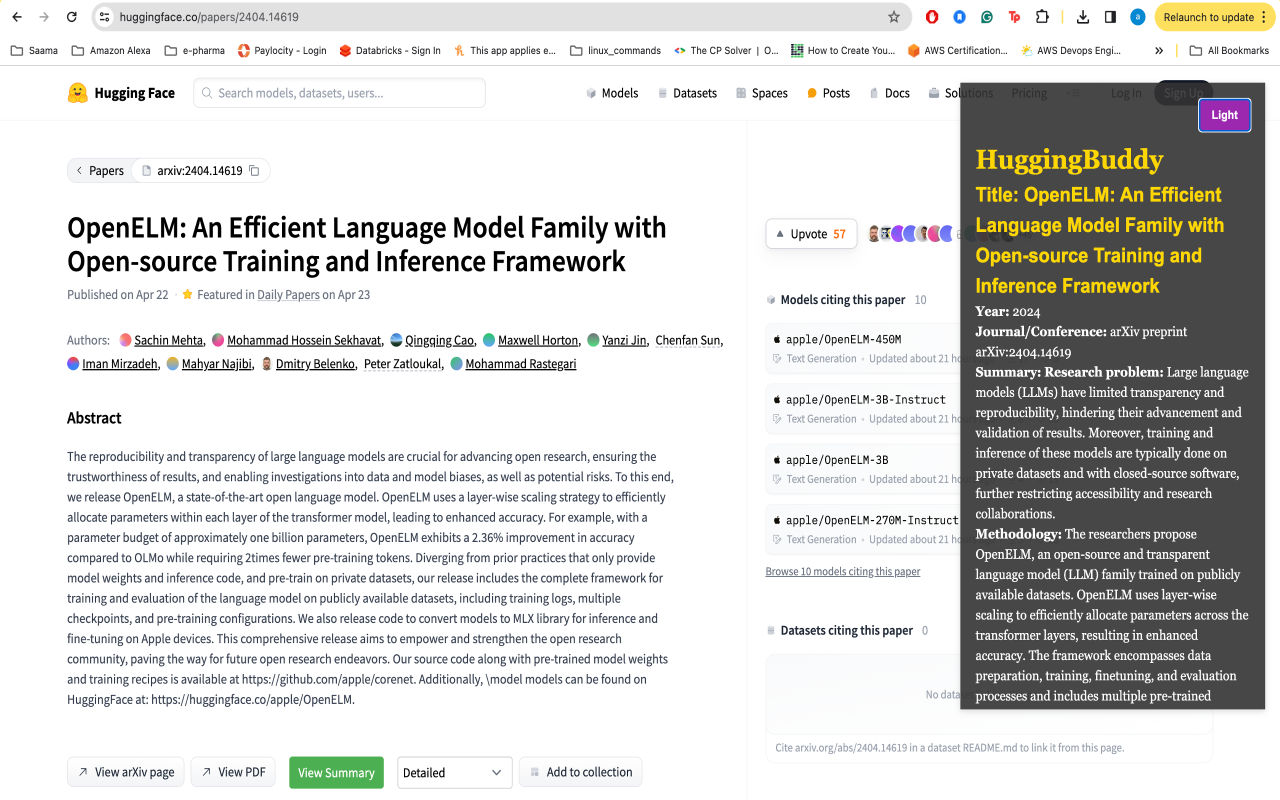Click the browser forward arrow
This screenshot has width=1280, height=800.
pyautogui.click(x=44, y=17)
